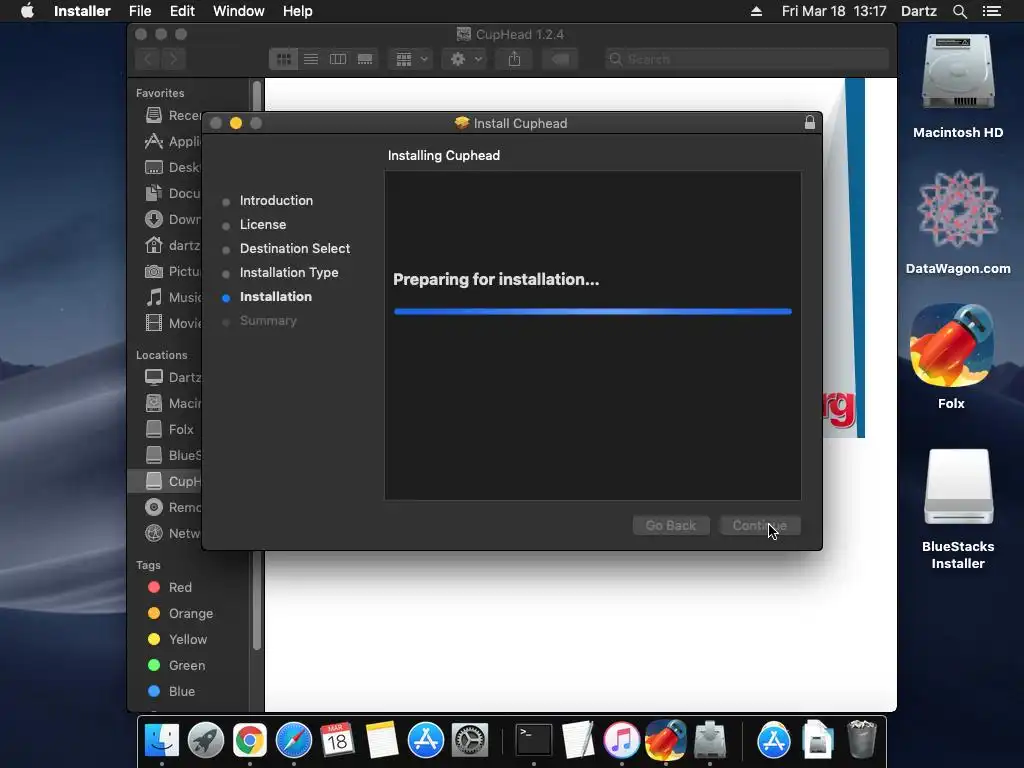The image size is (1024, 768).
Task: Open the Installer app in the Dock
Action: point(710,741)
